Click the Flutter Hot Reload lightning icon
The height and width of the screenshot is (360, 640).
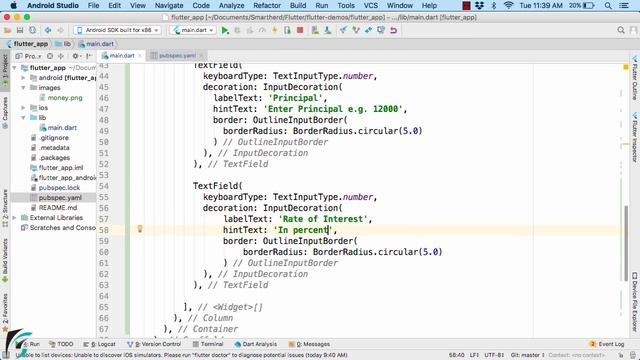point(275,30)
